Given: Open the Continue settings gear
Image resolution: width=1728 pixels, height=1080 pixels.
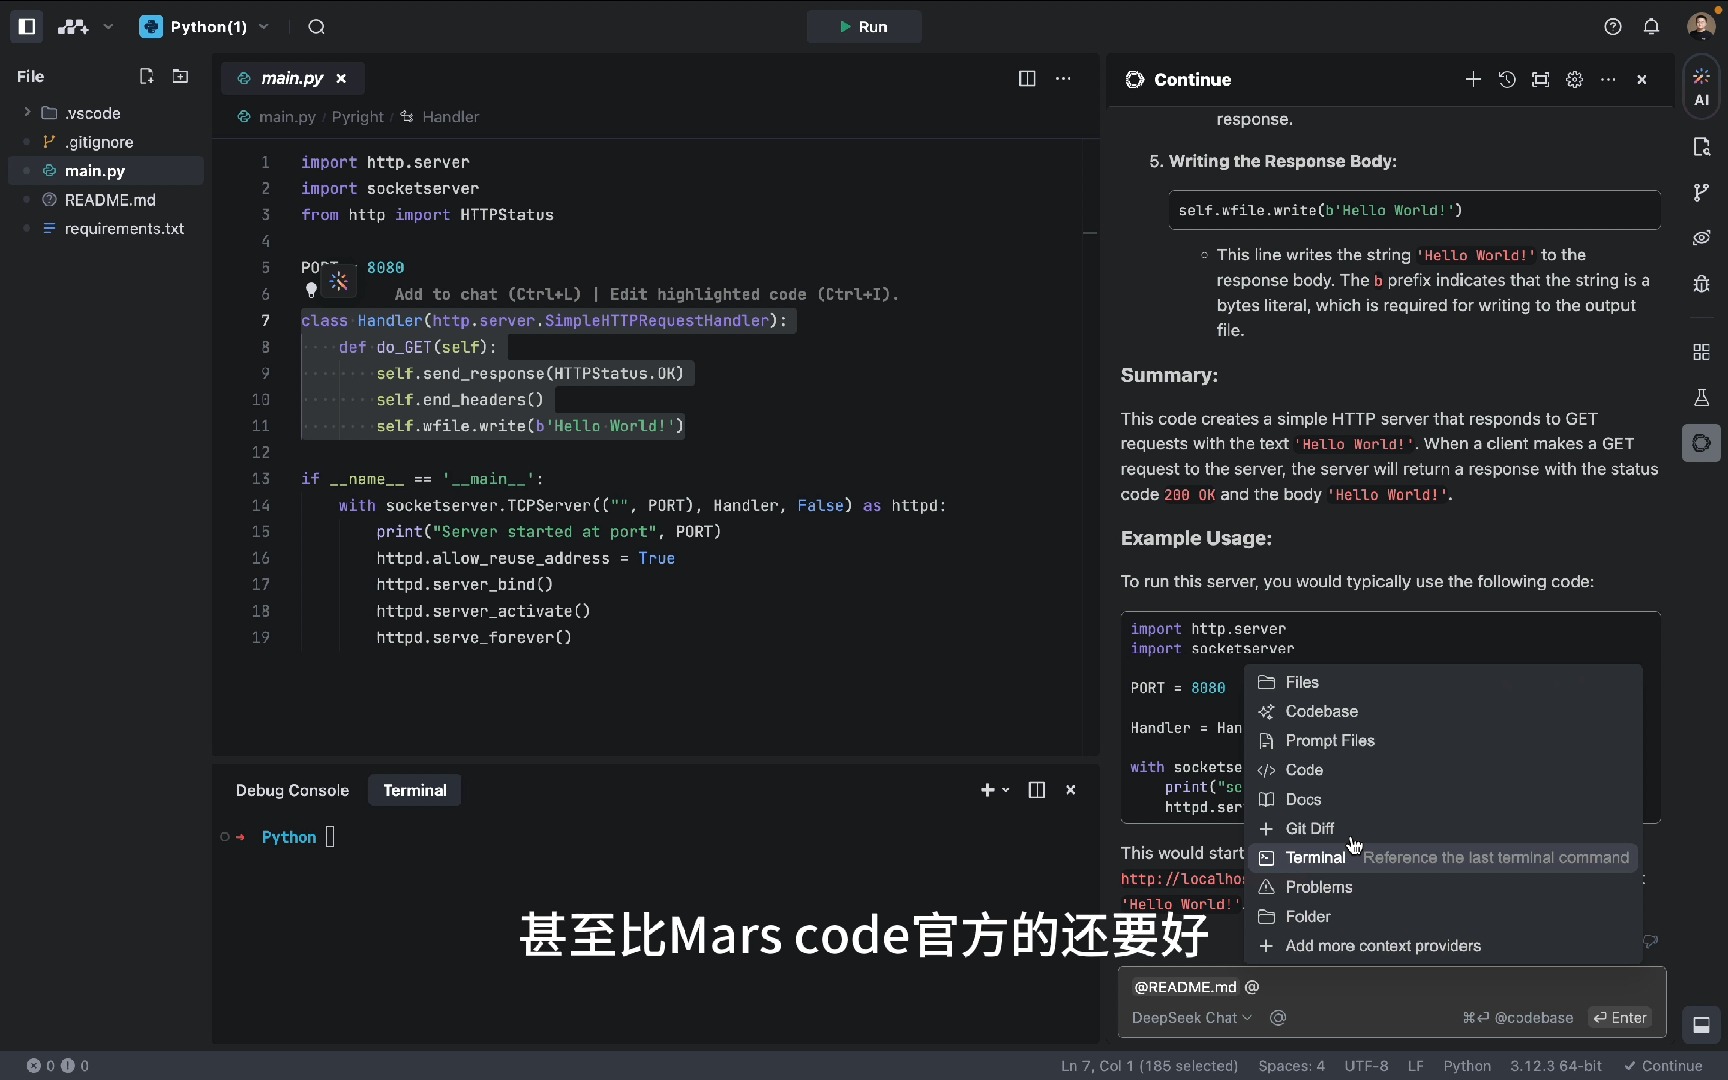Looking at the screenshot, I should point(1574,79).
